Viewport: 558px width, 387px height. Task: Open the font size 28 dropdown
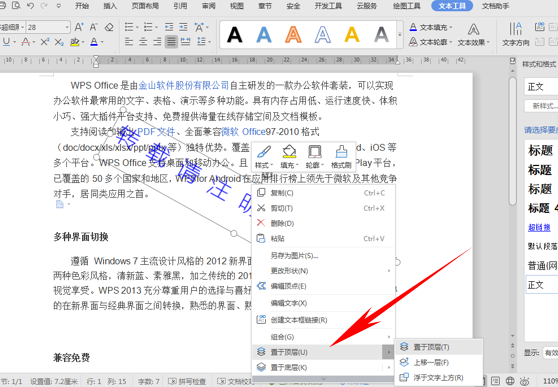click(67, 27)
